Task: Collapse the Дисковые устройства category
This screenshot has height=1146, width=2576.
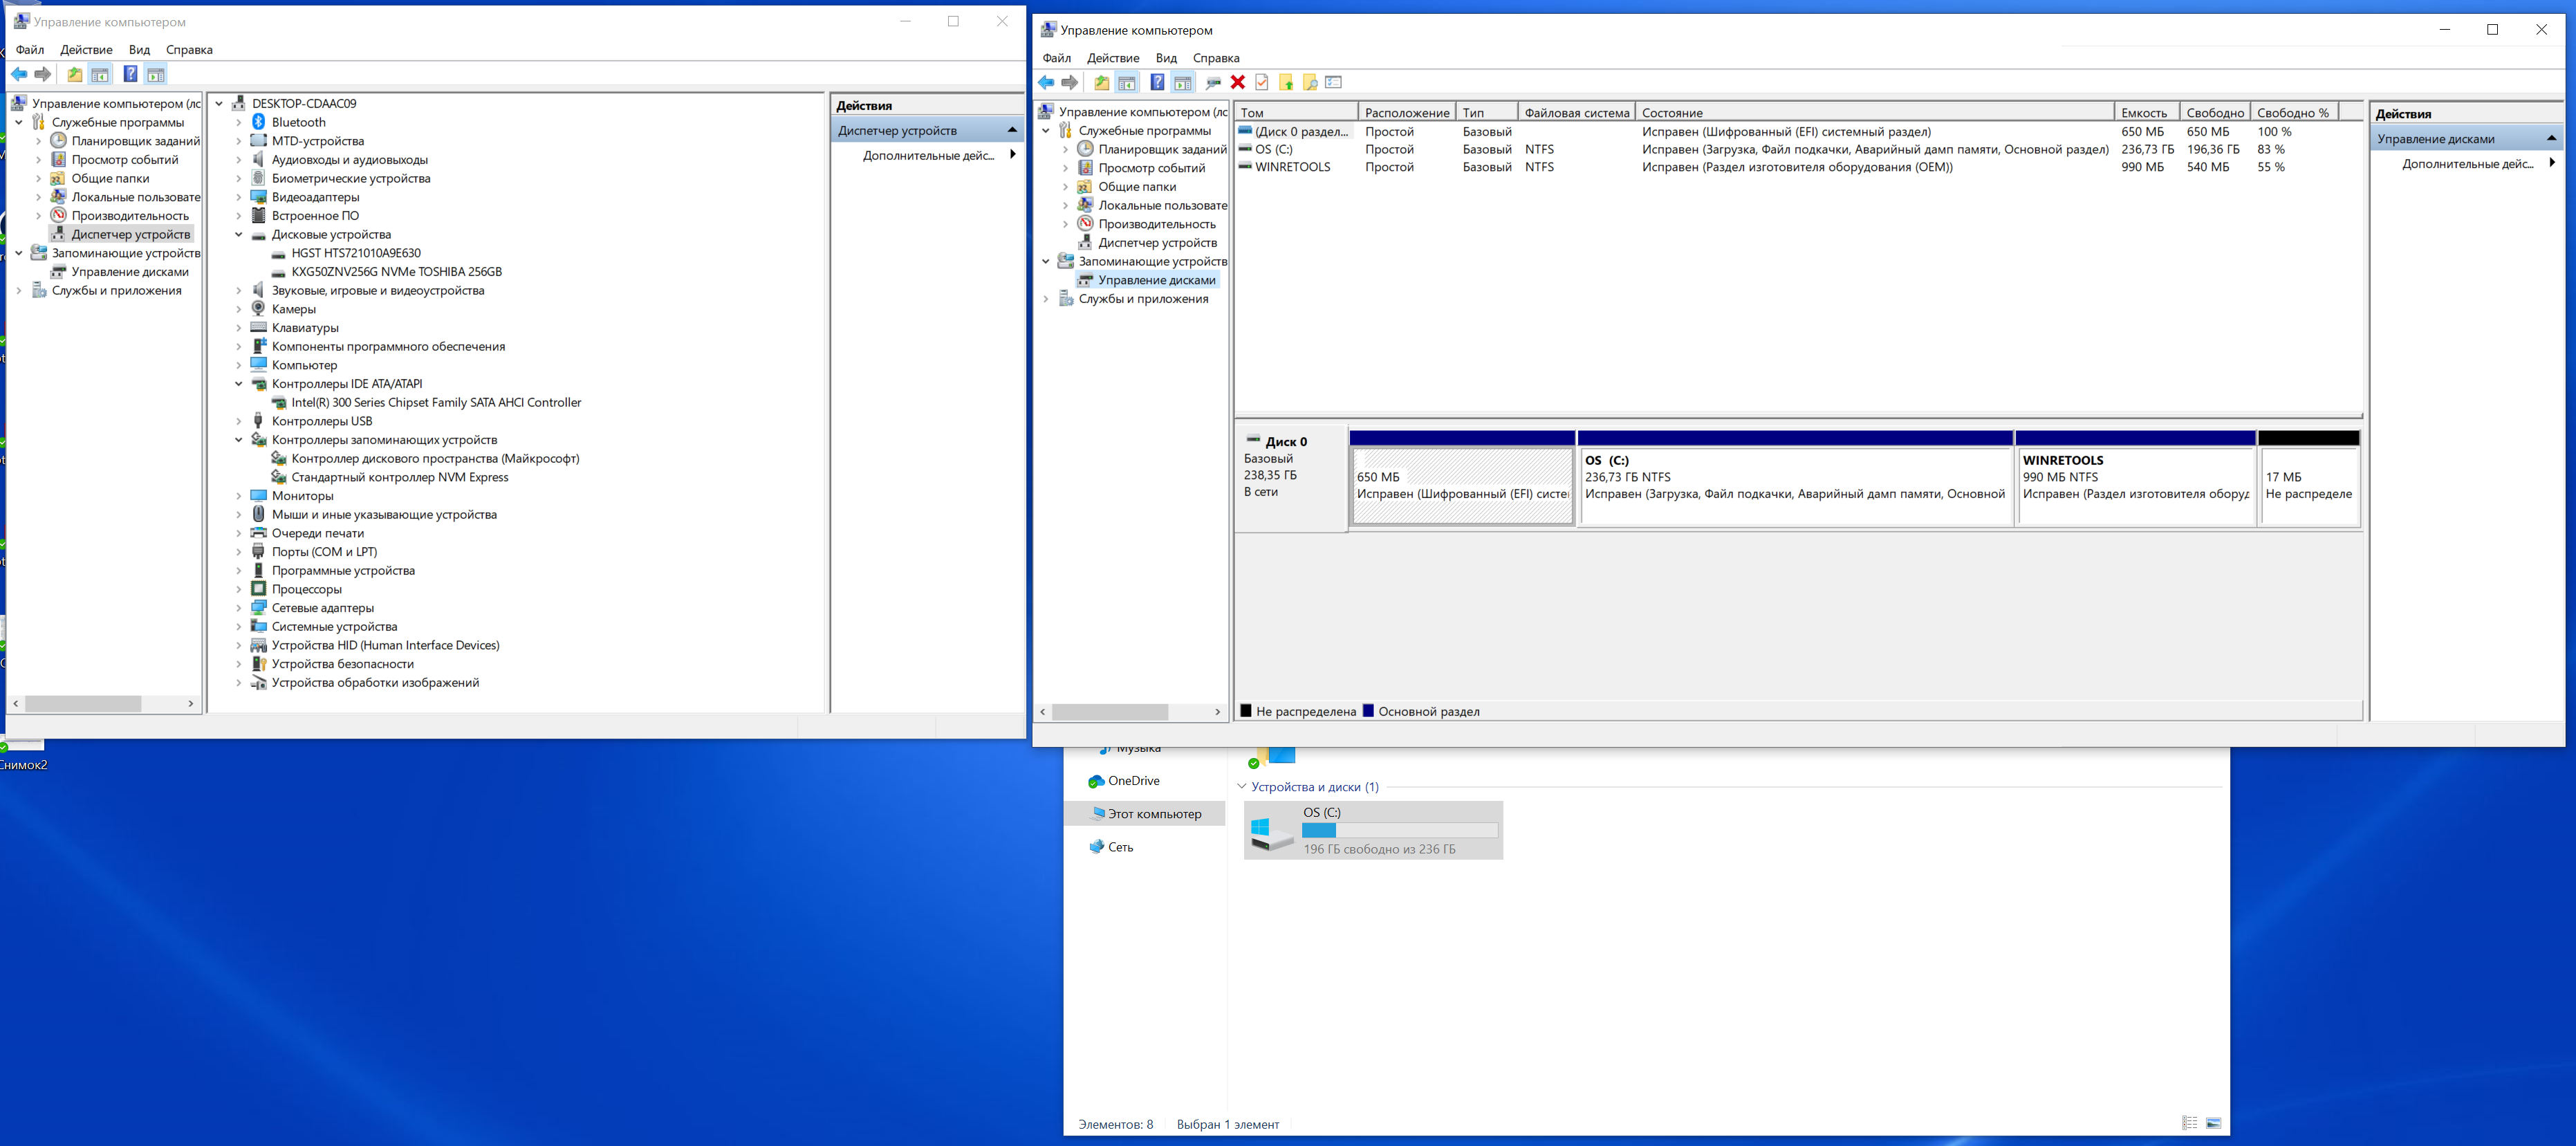Action: tap(238, 234)
